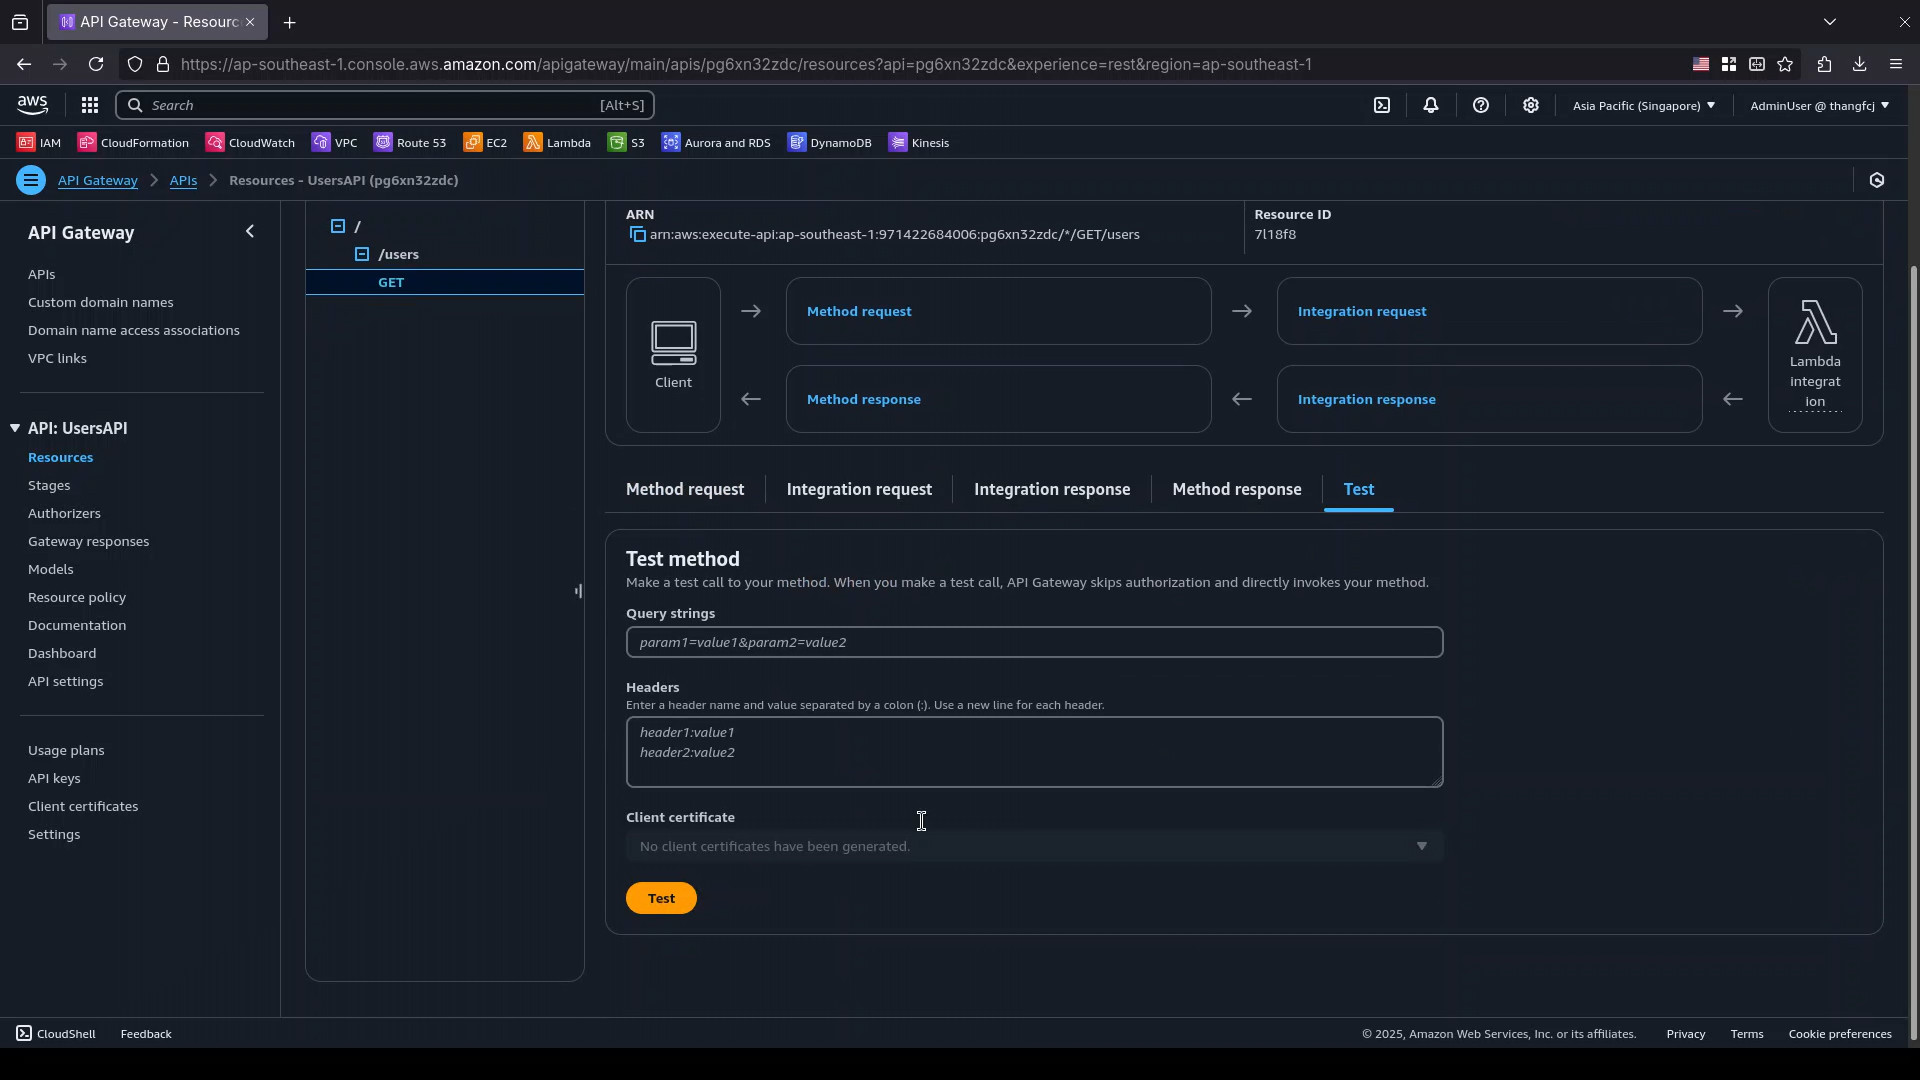
Task: Switch to the Integration request tab
Action: point(859,490)
